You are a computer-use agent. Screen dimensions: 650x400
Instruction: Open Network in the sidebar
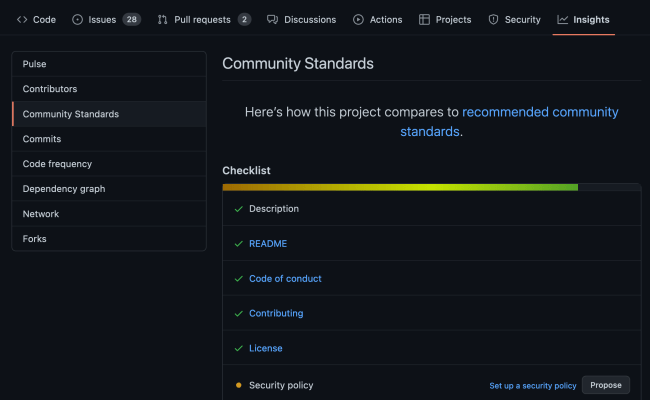[x=109, y=214]
